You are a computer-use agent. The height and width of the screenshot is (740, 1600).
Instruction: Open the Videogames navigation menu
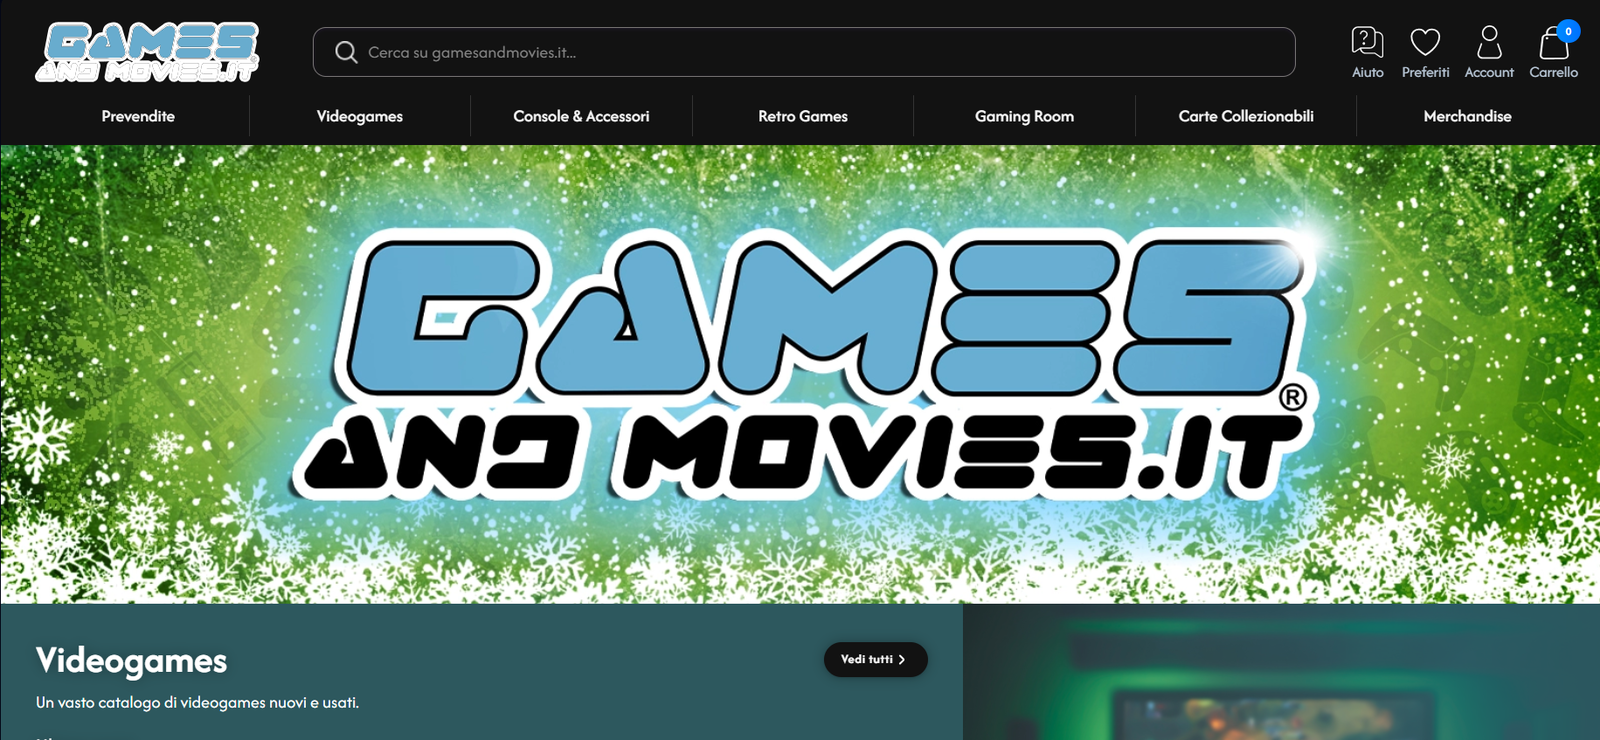360,116
